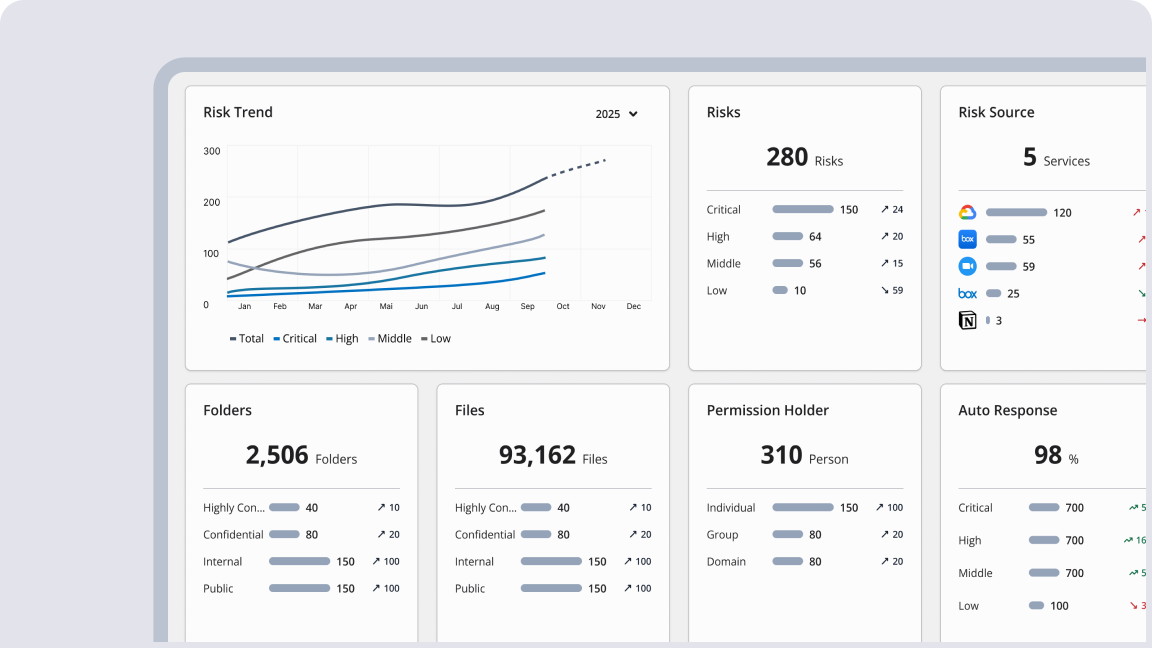Click the 5 Services total
This screenshot has width=1152, height=648.
click(x=1056, y=157)
